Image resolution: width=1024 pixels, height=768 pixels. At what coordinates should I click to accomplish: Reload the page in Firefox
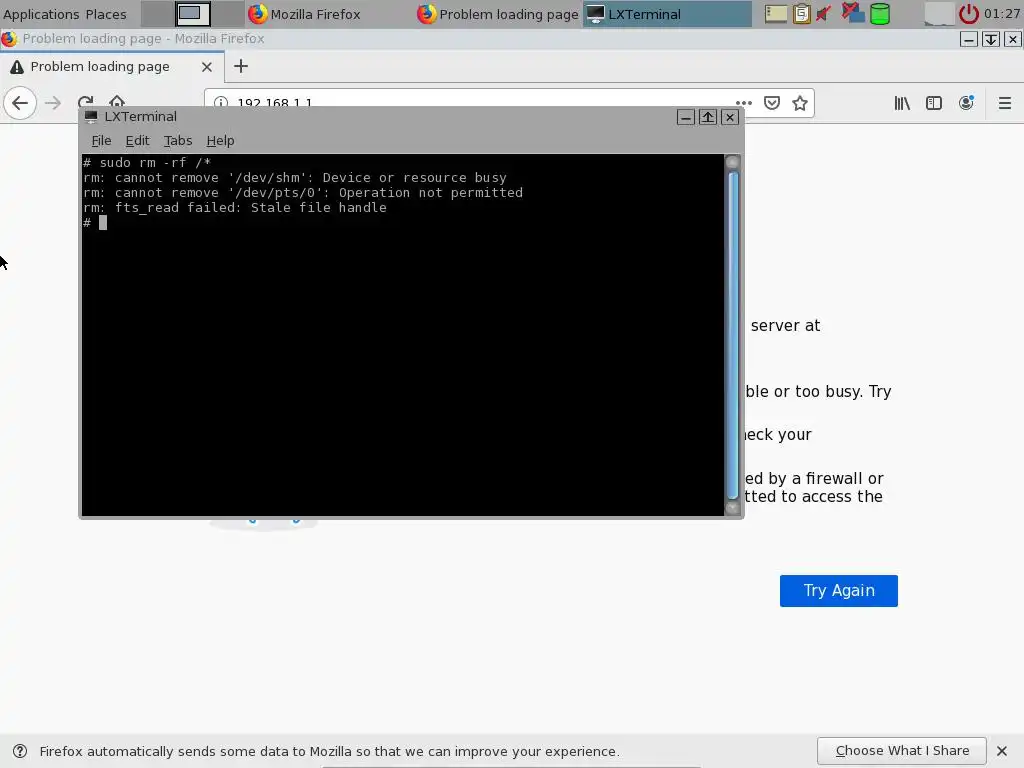(x=86, y=101)
